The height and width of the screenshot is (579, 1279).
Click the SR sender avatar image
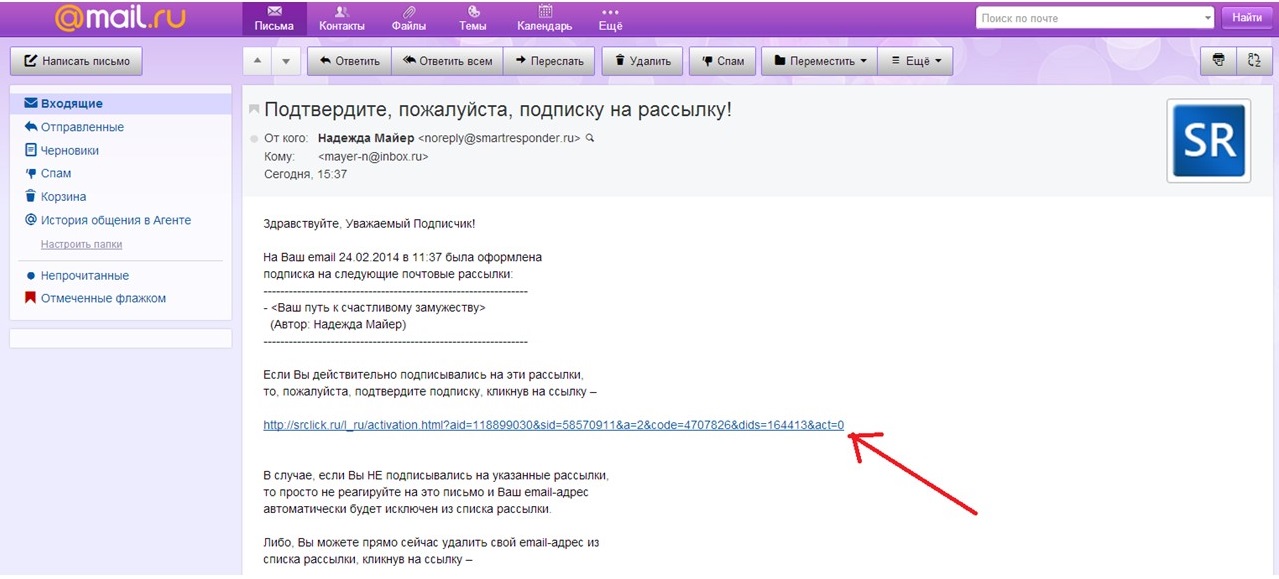(x=1208, y=141)
